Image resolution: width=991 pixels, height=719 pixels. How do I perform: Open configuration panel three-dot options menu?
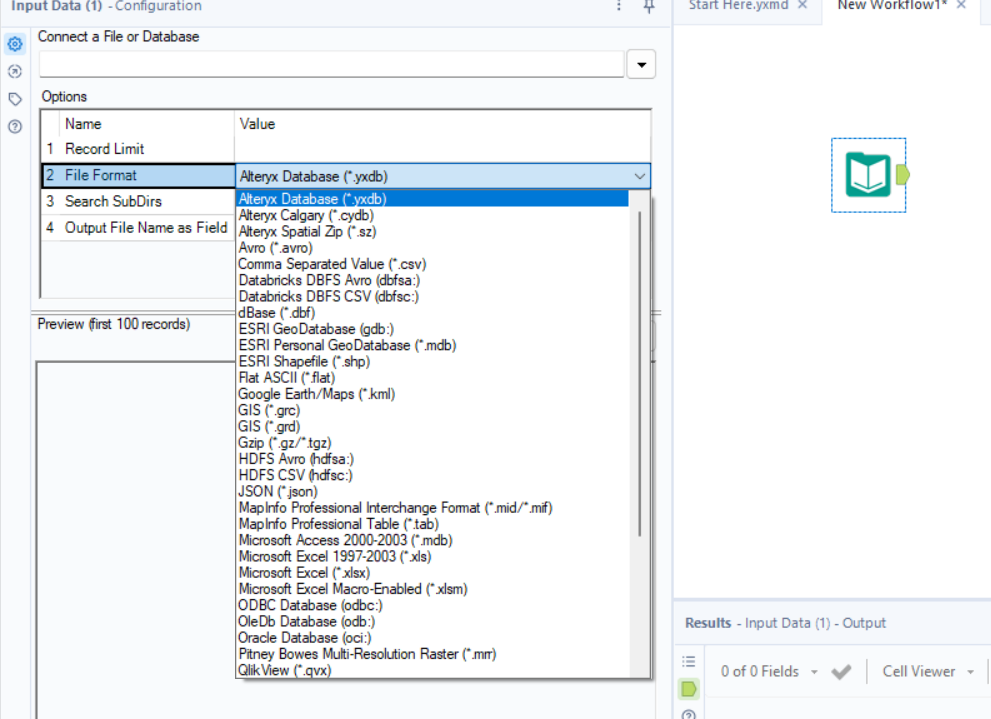coord(619,6)
